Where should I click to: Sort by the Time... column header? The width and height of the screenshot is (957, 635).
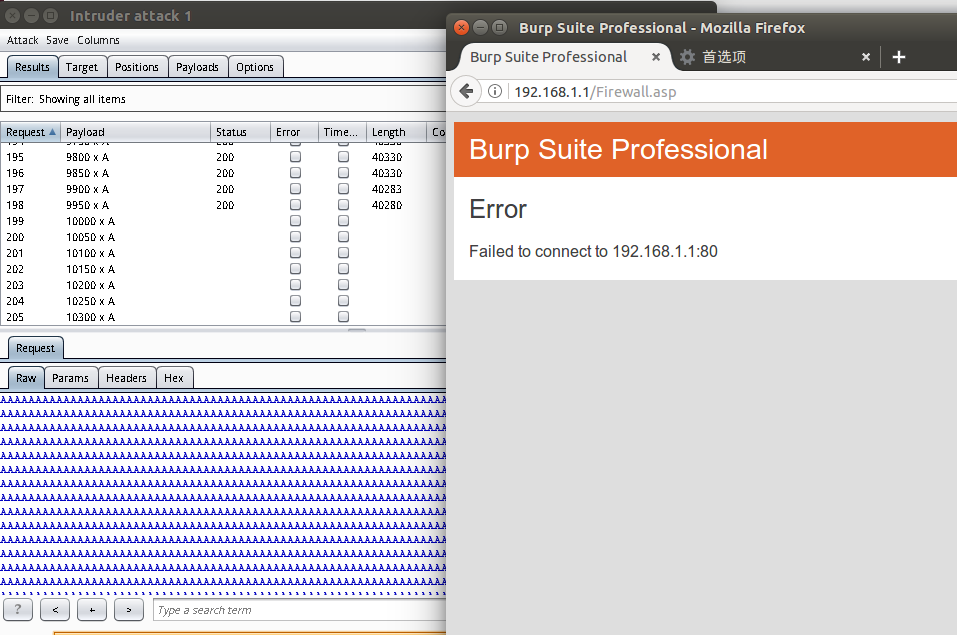[x=342, y=132]
